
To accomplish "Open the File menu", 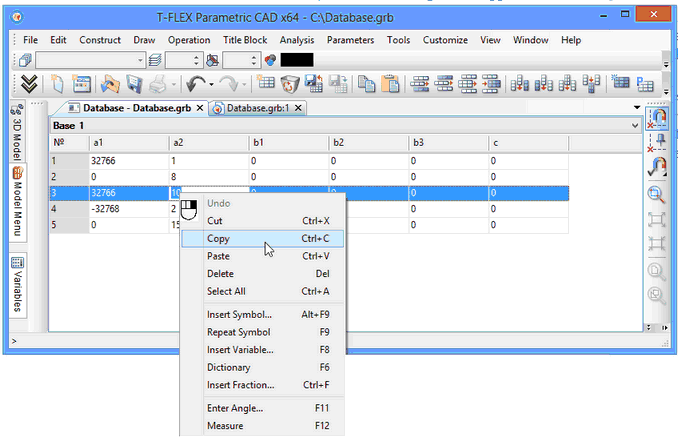I will click(x=30, y=40).
